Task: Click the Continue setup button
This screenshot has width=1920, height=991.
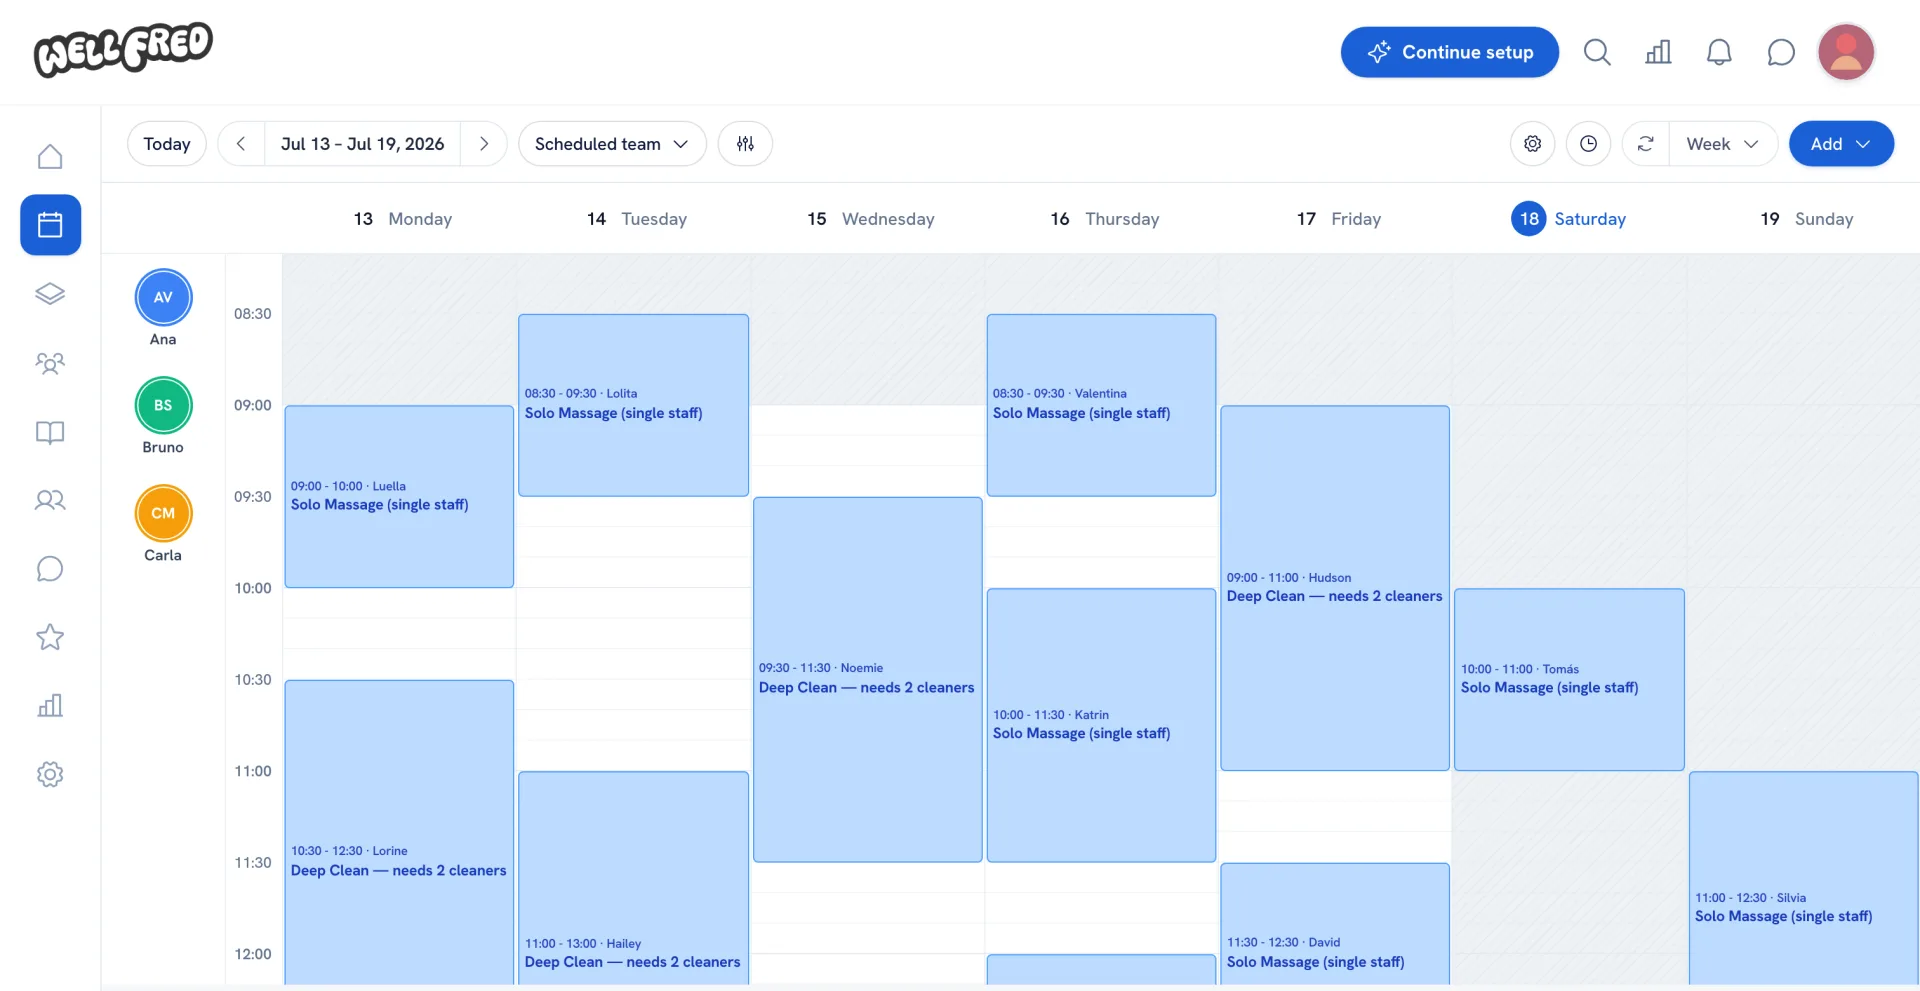Action: tap(1449, 52)
